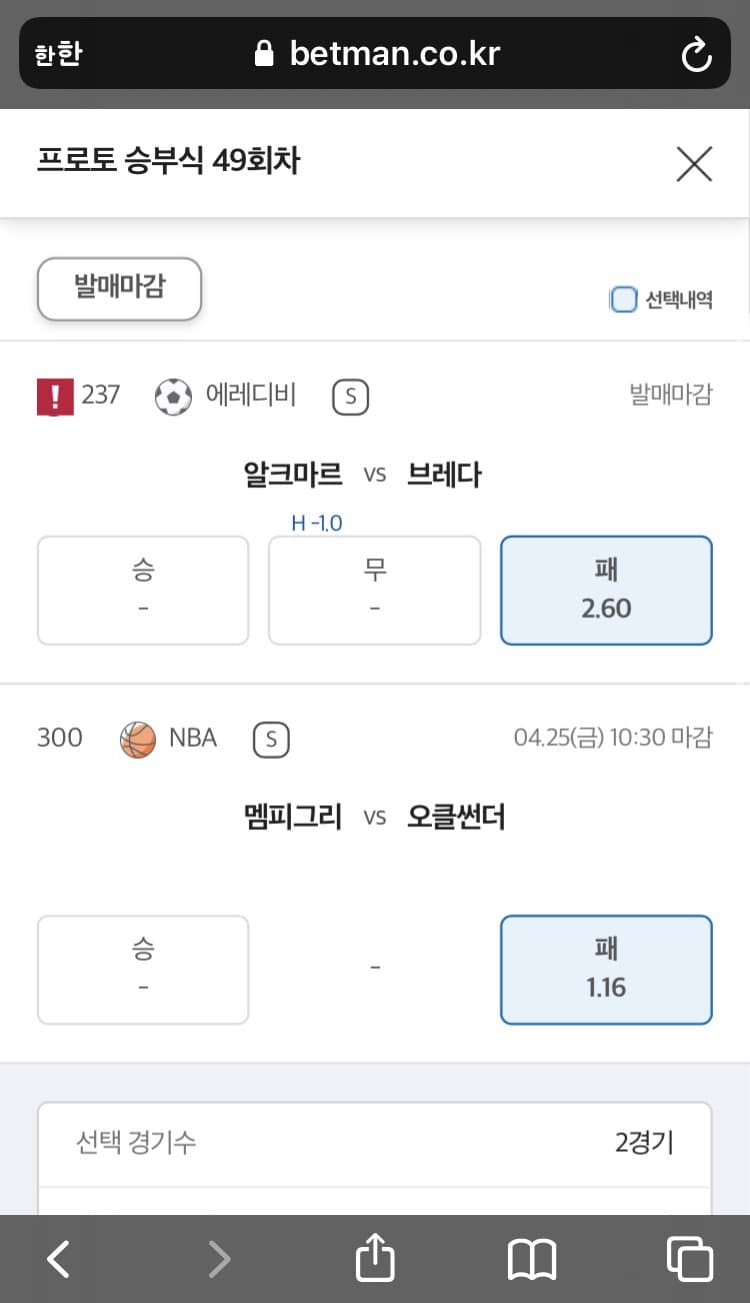Screen dimensions: 750x1303
Task: Deselect 패 2.60 for 알크마르 vs 브레다
Action: [606, 590]
